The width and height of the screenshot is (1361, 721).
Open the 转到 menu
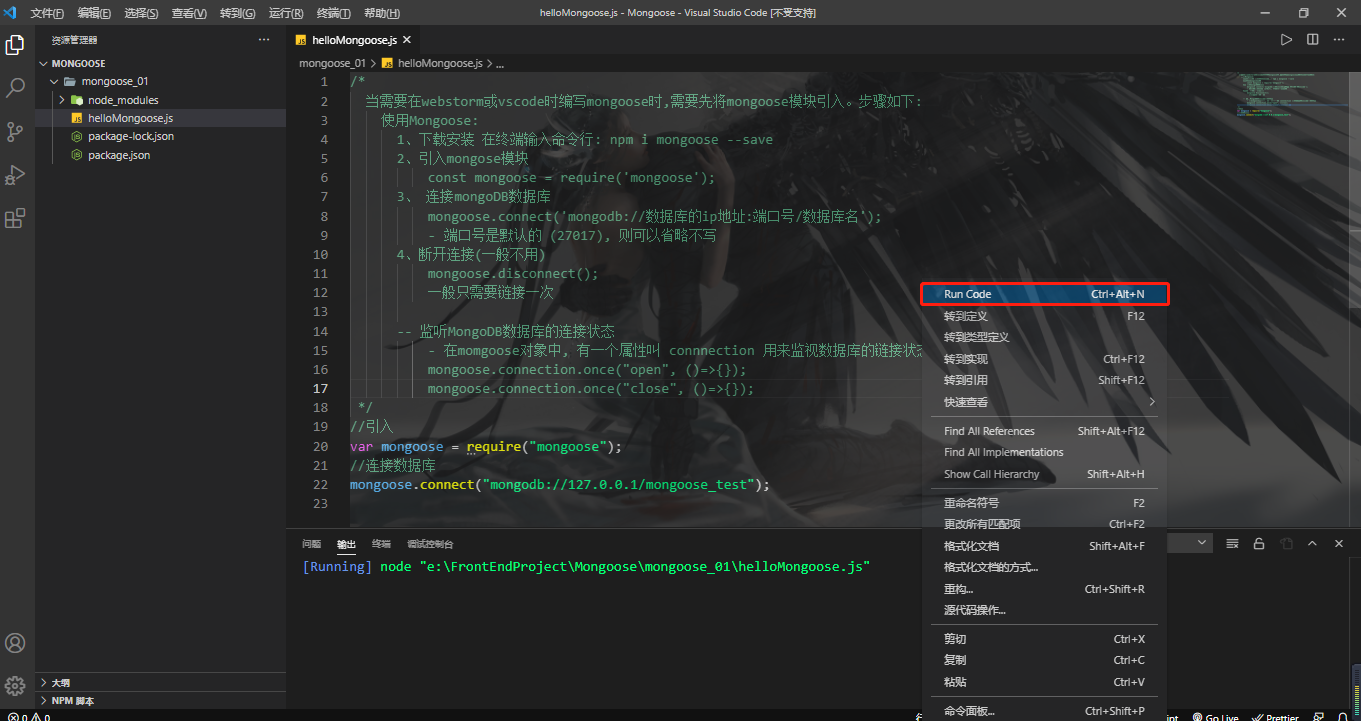coord(237,13)
